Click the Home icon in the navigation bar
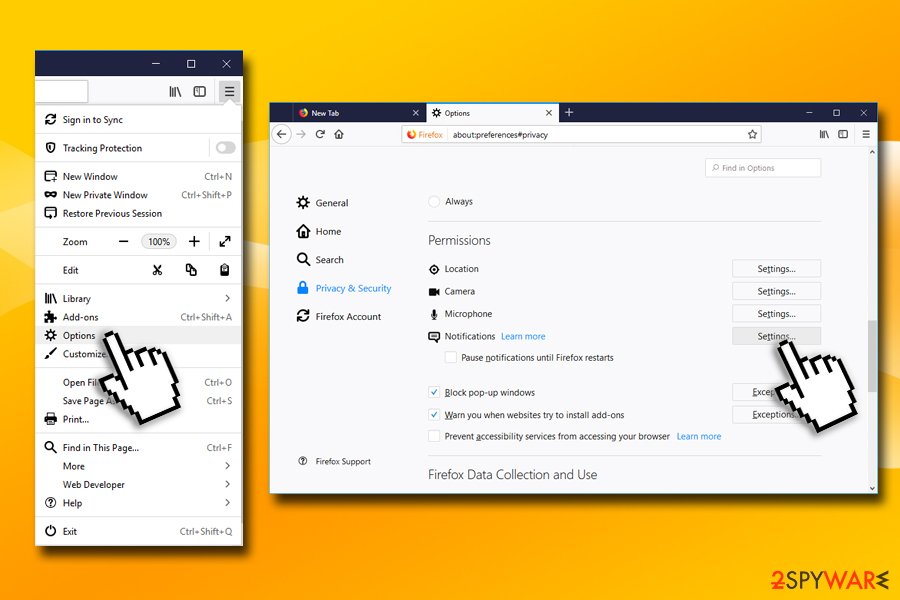The height and width of the screenshot is (600, 900). point(339,134)
